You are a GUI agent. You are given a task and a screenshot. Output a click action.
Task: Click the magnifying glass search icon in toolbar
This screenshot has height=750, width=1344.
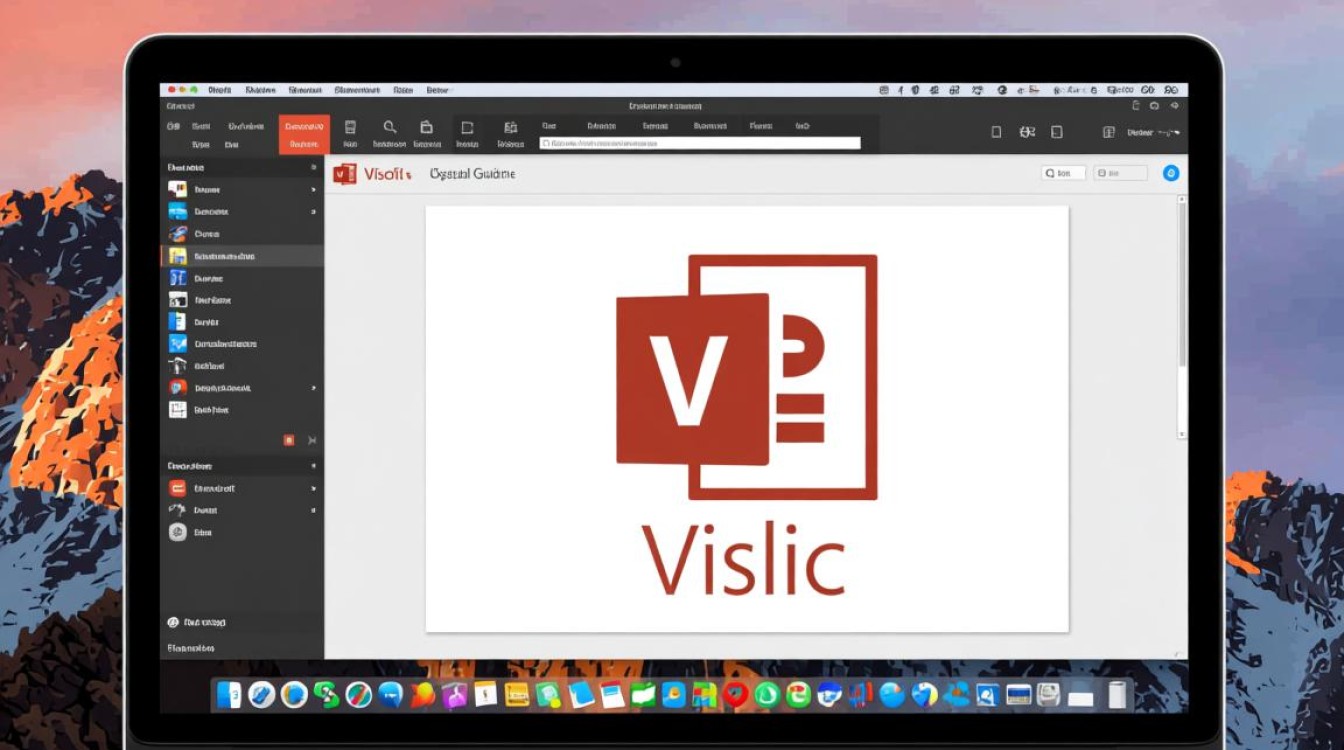[390, 128]
